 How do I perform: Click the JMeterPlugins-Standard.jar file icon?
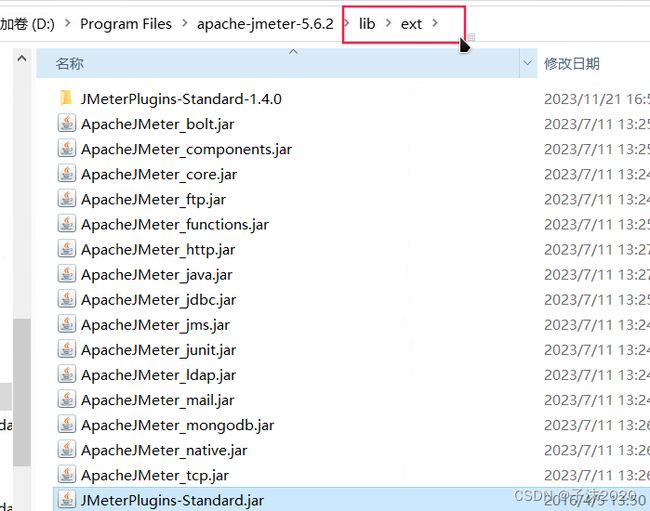66,500
